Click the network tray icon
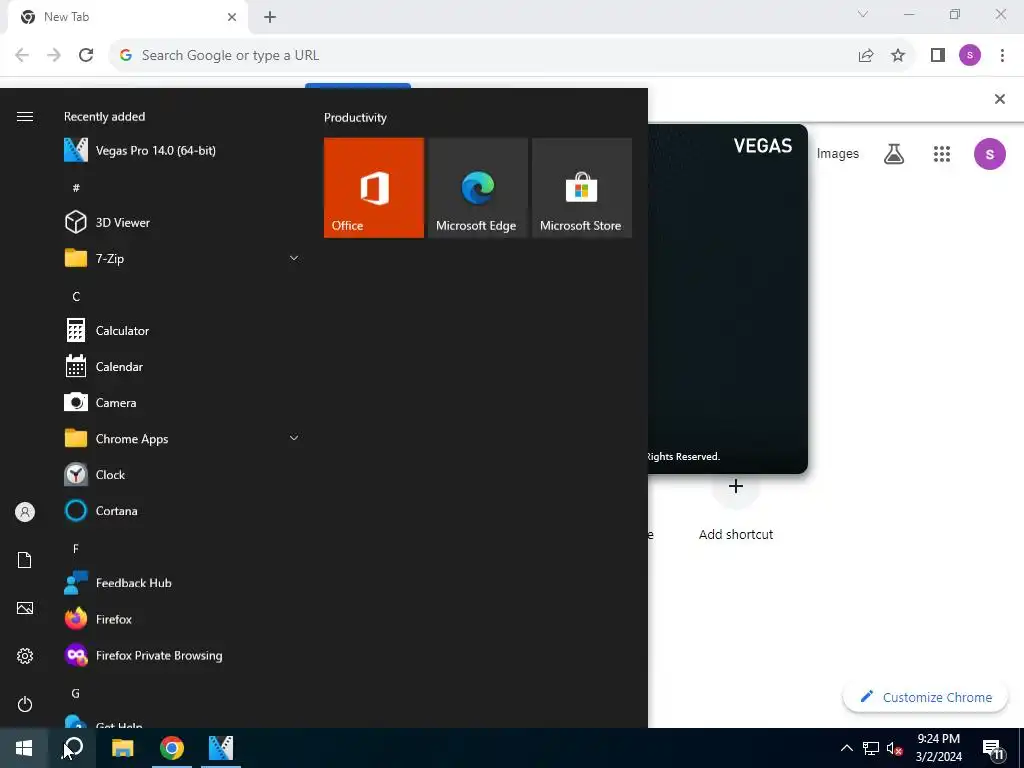Viewport: 1024px width, 768px height. click(x=871, y=748)
